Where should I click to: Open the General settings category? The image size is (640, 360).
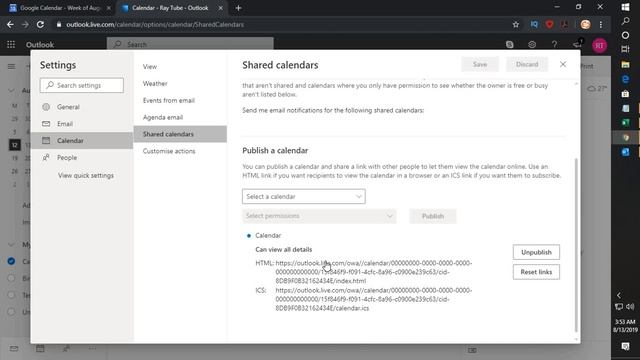pos(82,107)
